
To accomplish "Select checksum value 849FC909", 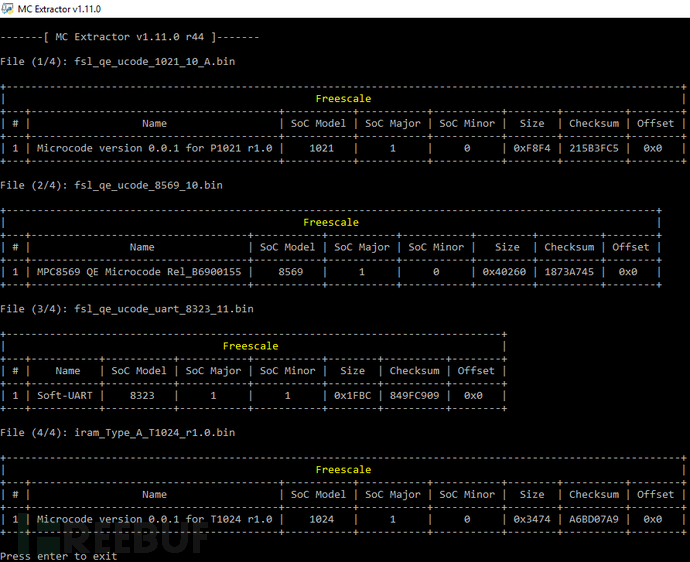I will (414, 396).
